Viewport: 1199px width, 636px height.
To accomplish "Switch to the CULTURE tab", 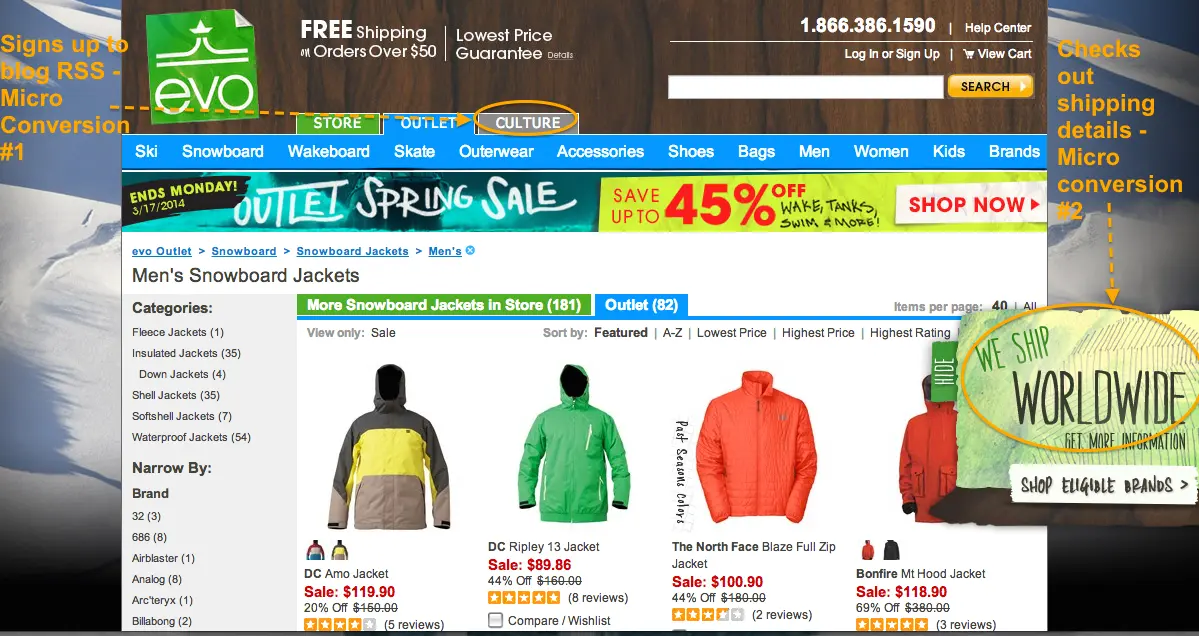I will click(x=527, y=122).
